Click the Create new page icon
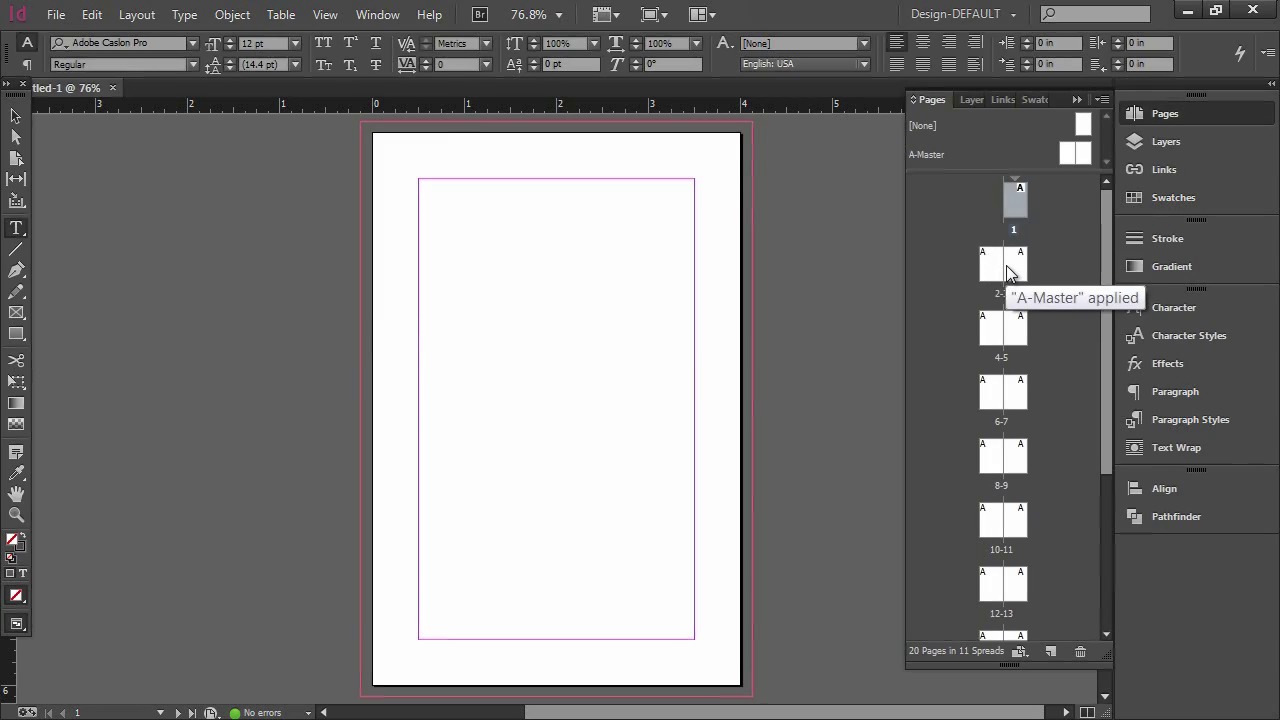 1050,652
